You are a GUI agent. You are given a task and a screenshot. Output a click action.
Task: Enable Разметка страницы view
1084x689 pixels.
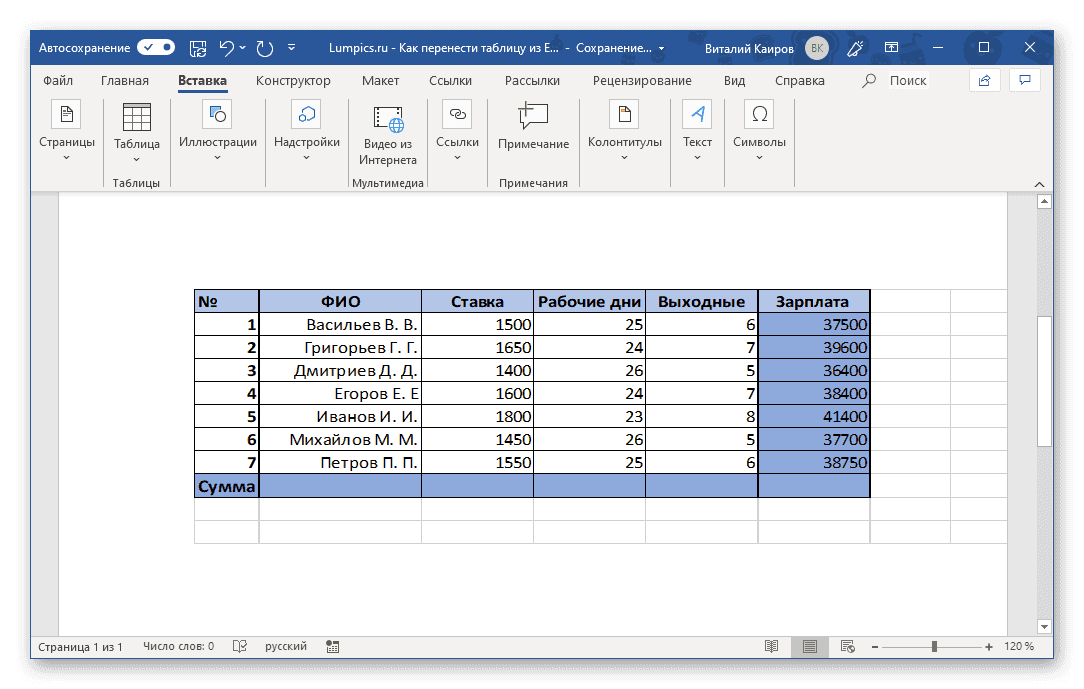coord(810,646)
